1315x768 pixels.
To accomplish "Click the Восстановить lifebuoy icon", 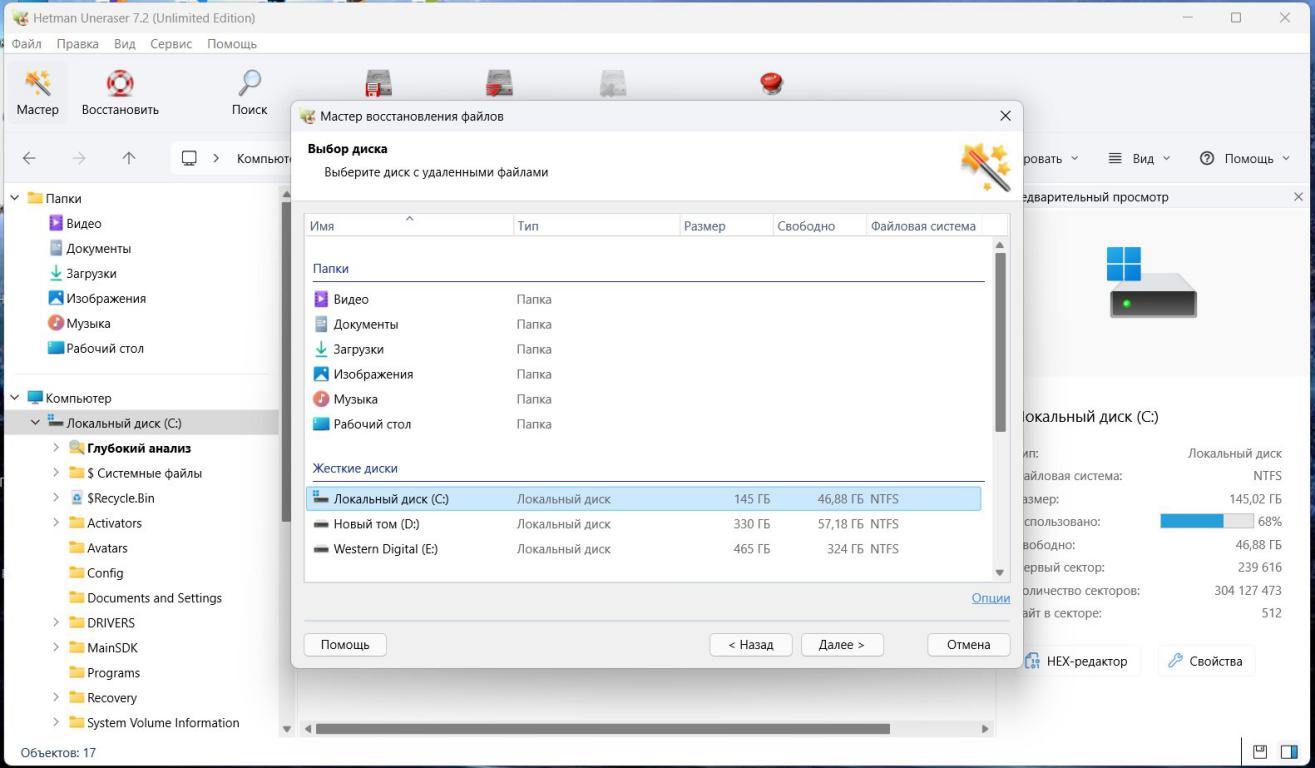I will coord(120,85).
